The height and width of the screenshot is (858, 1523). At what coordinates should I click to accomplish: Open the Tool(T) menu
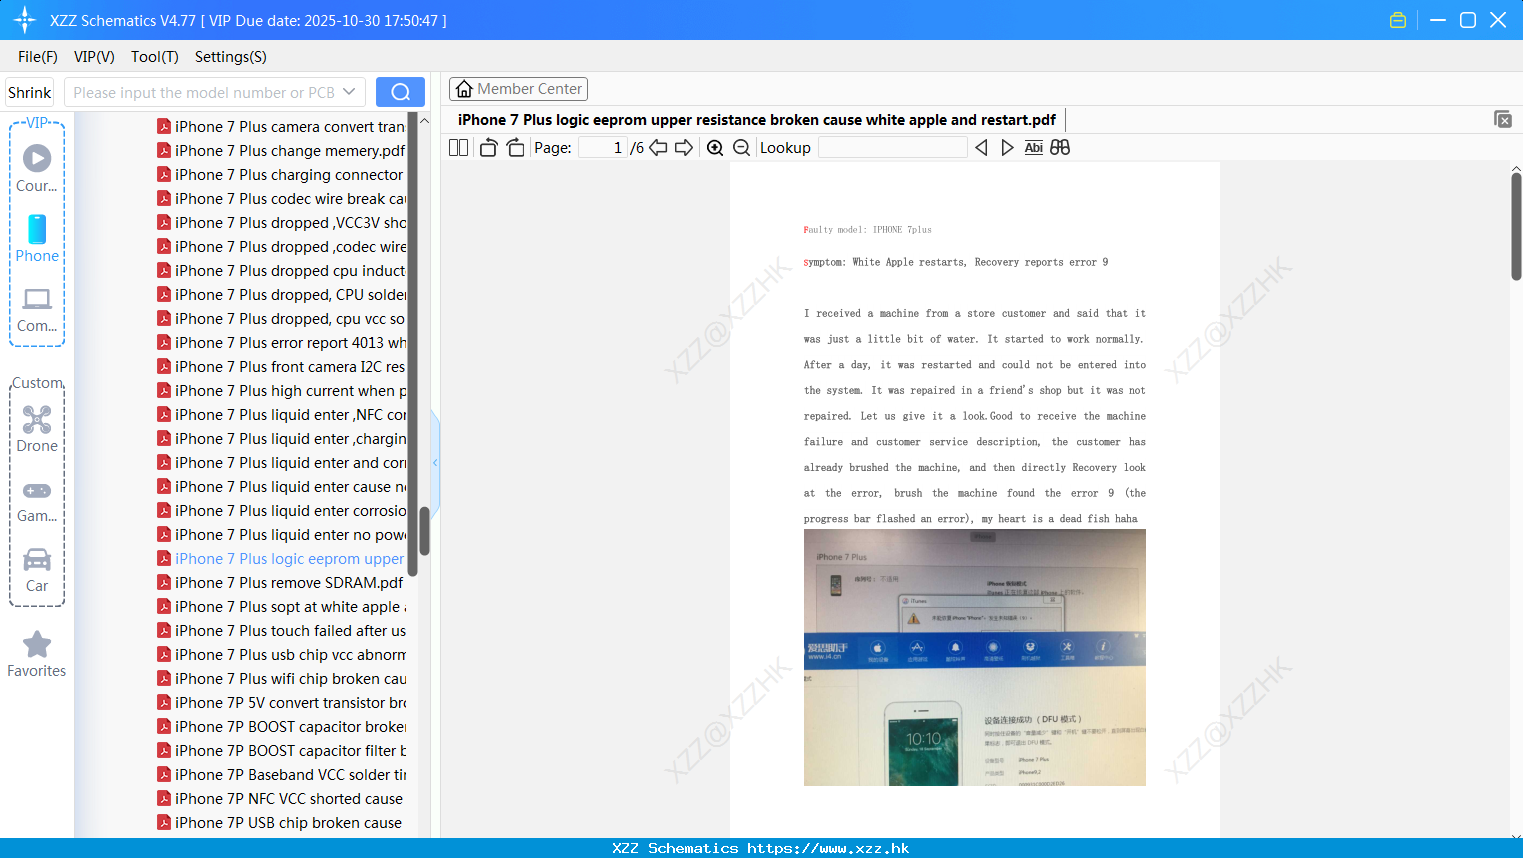pyautogui.click(x=155, y=56)
